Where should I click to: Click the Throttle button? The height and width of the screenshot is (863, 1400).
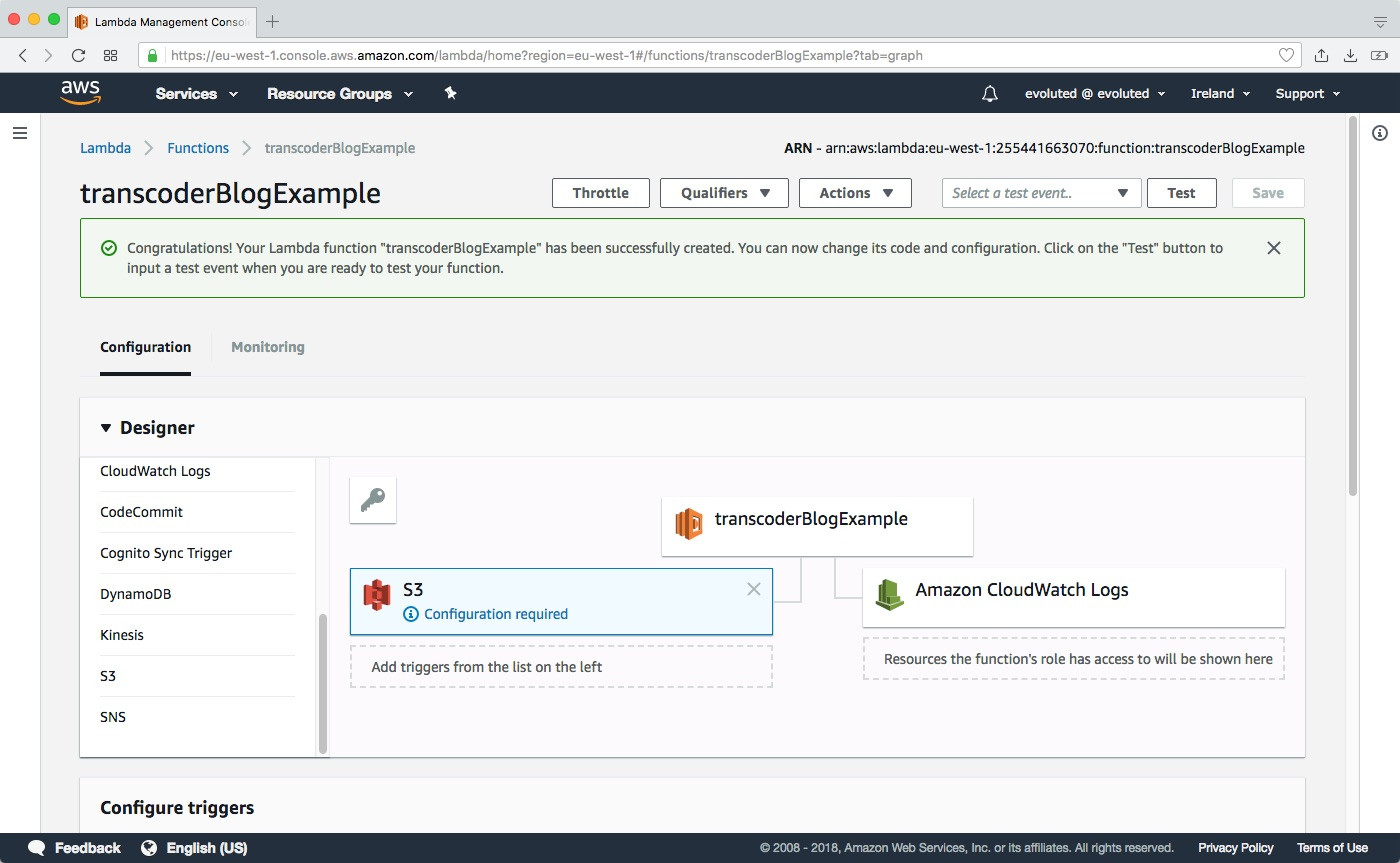tap(600, 193)
